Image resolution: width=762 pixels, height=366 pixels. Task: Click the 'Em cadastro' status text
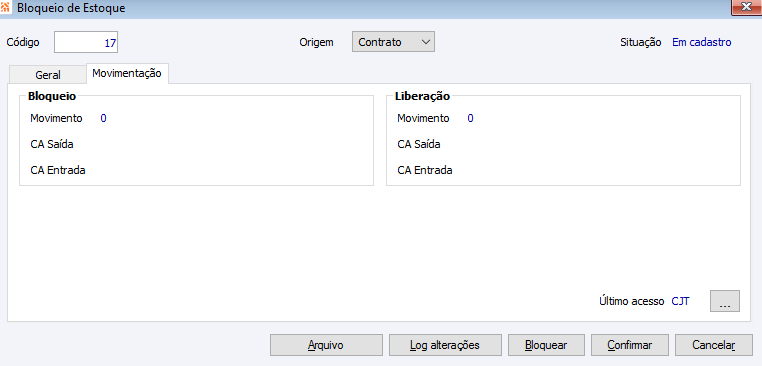pyautogui.click(x=701, y=42)
